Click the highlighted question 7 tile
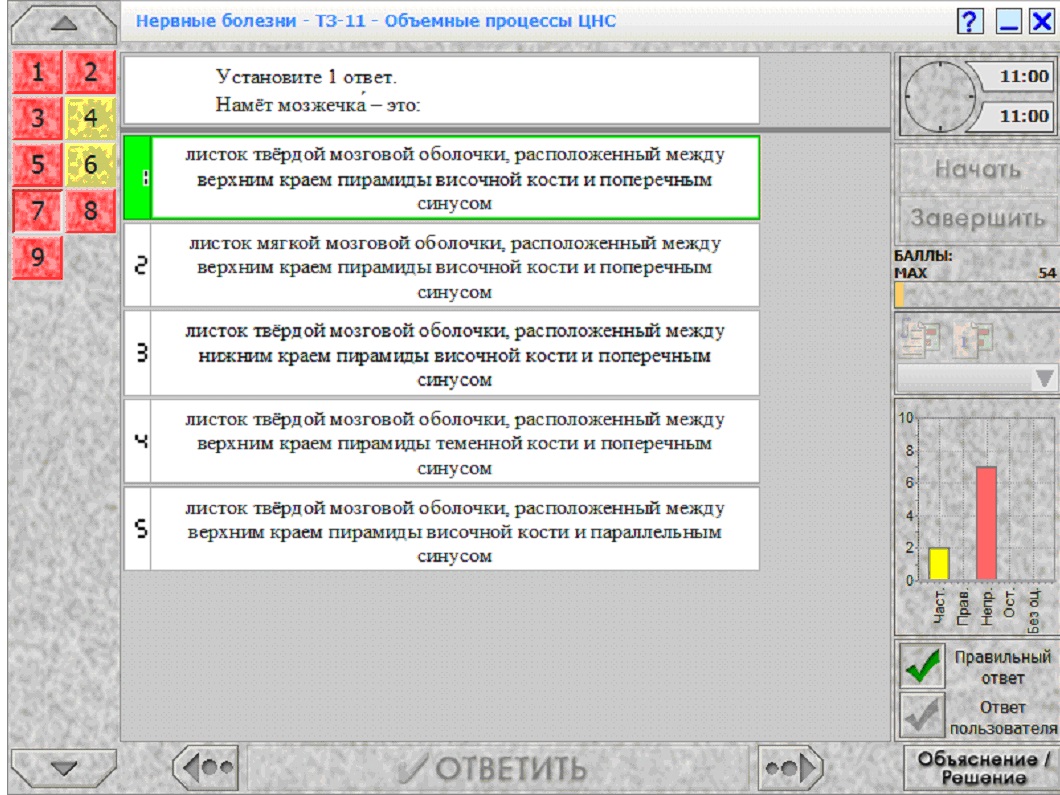1060x795 pixels. coord(38,211)
